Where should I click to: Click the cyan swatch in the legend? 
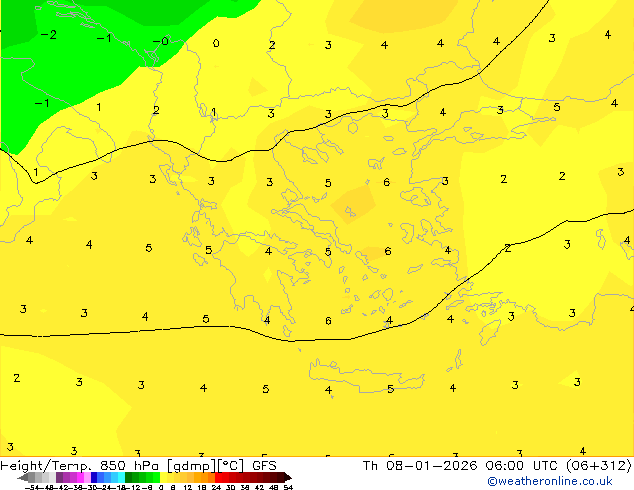tap(121, 477)
